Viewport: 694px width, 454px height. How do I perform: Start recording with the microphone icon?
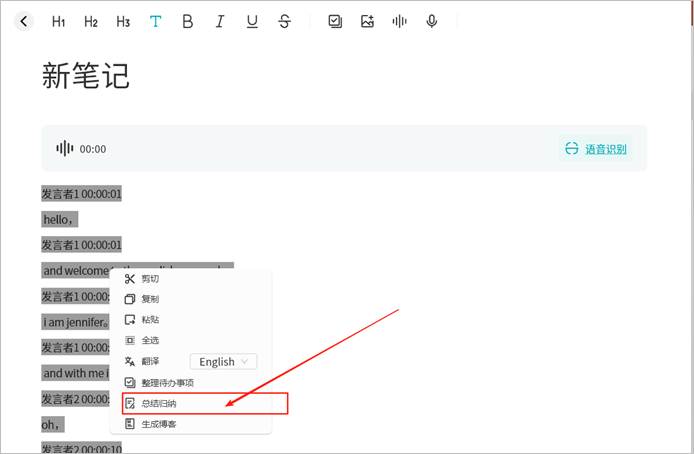pos(431,21)
